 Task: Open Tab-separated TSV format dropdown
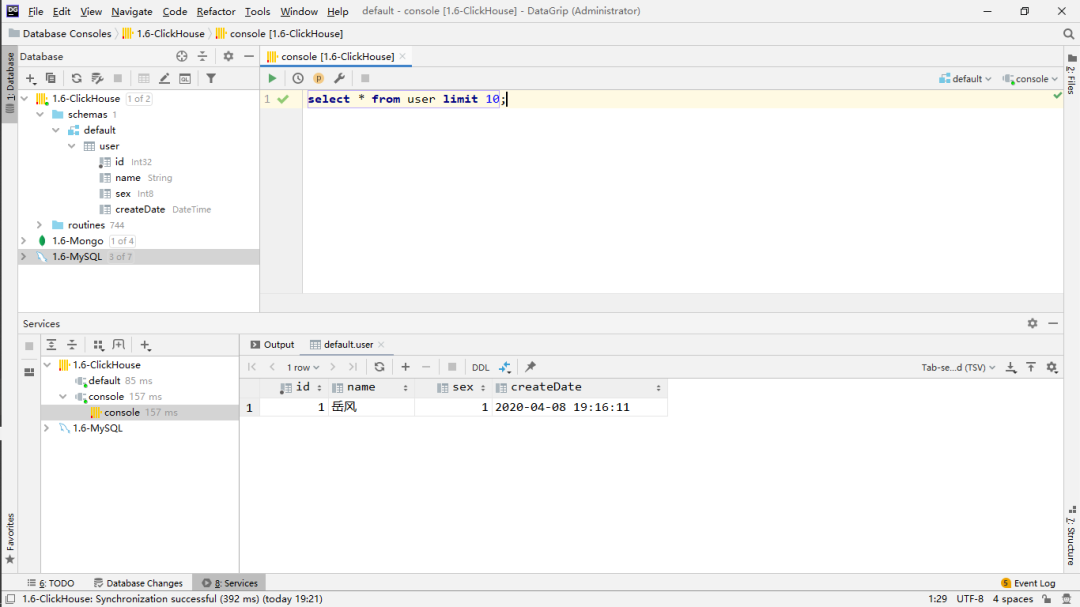(x=958, y=367)
